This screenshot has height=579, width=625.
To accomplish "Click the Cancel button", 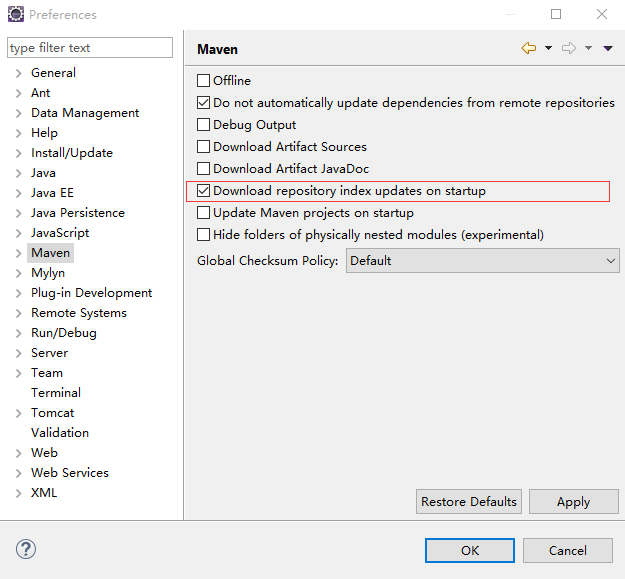I will 568,550.
